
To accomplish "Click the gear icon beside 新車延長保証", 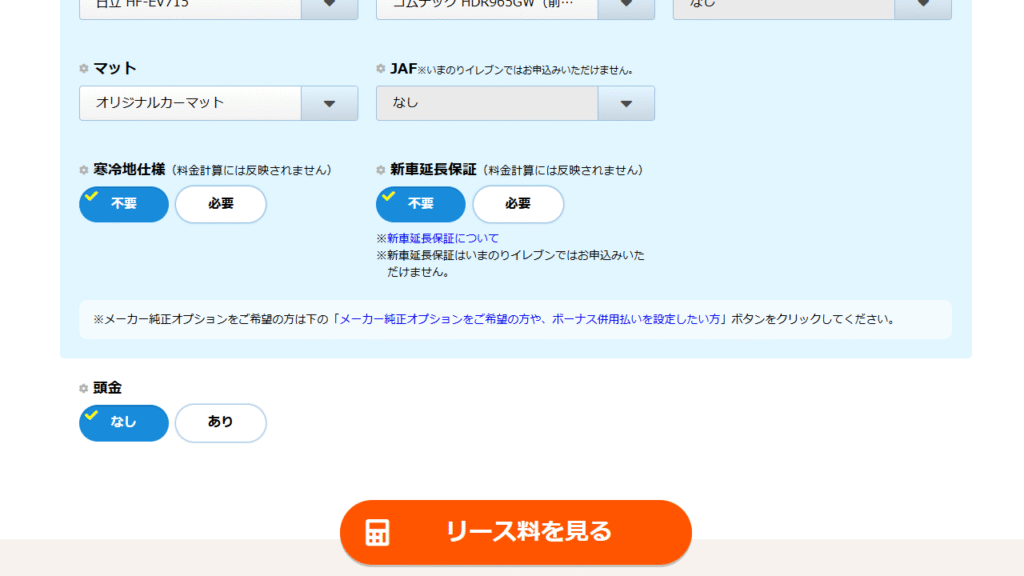I will pos(381,170).
